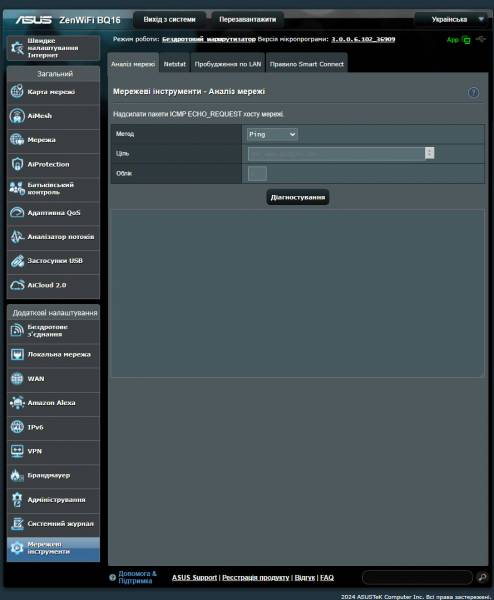Open the VPN sidebar icon
Viewport: 494px width, 600px height.
(x=17, y=451)
